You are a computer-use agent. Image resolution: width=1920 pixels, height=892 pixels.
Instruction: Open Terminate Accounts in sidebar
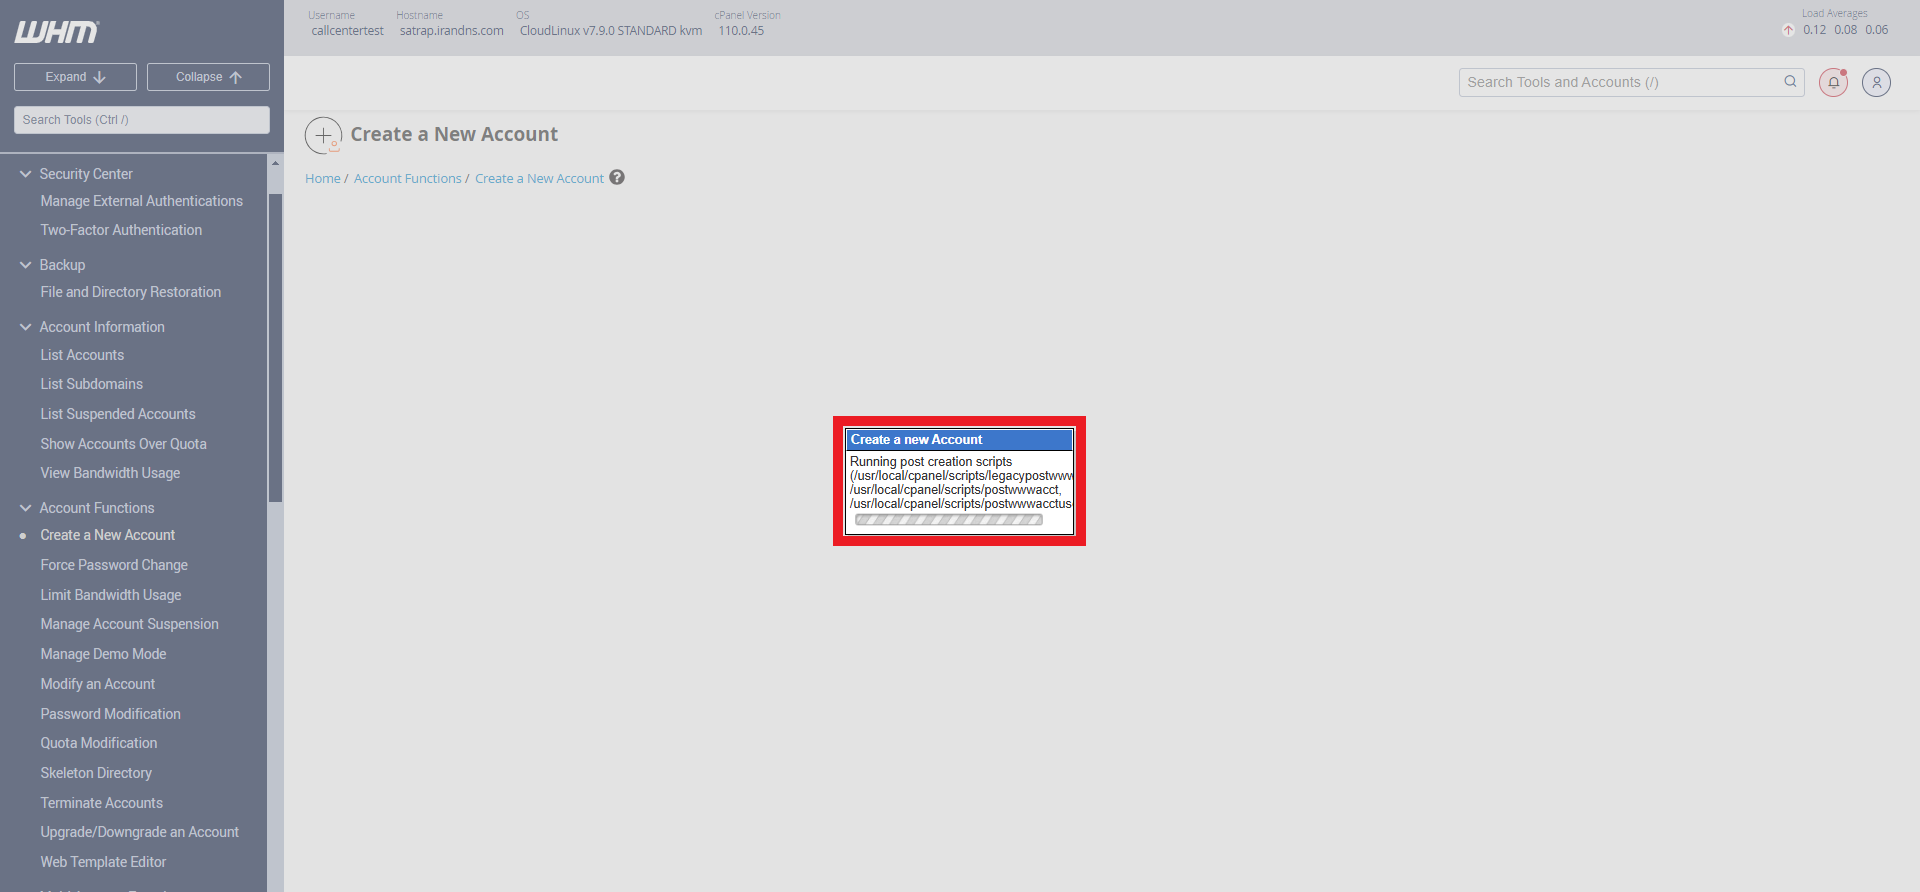pos(101,803)
